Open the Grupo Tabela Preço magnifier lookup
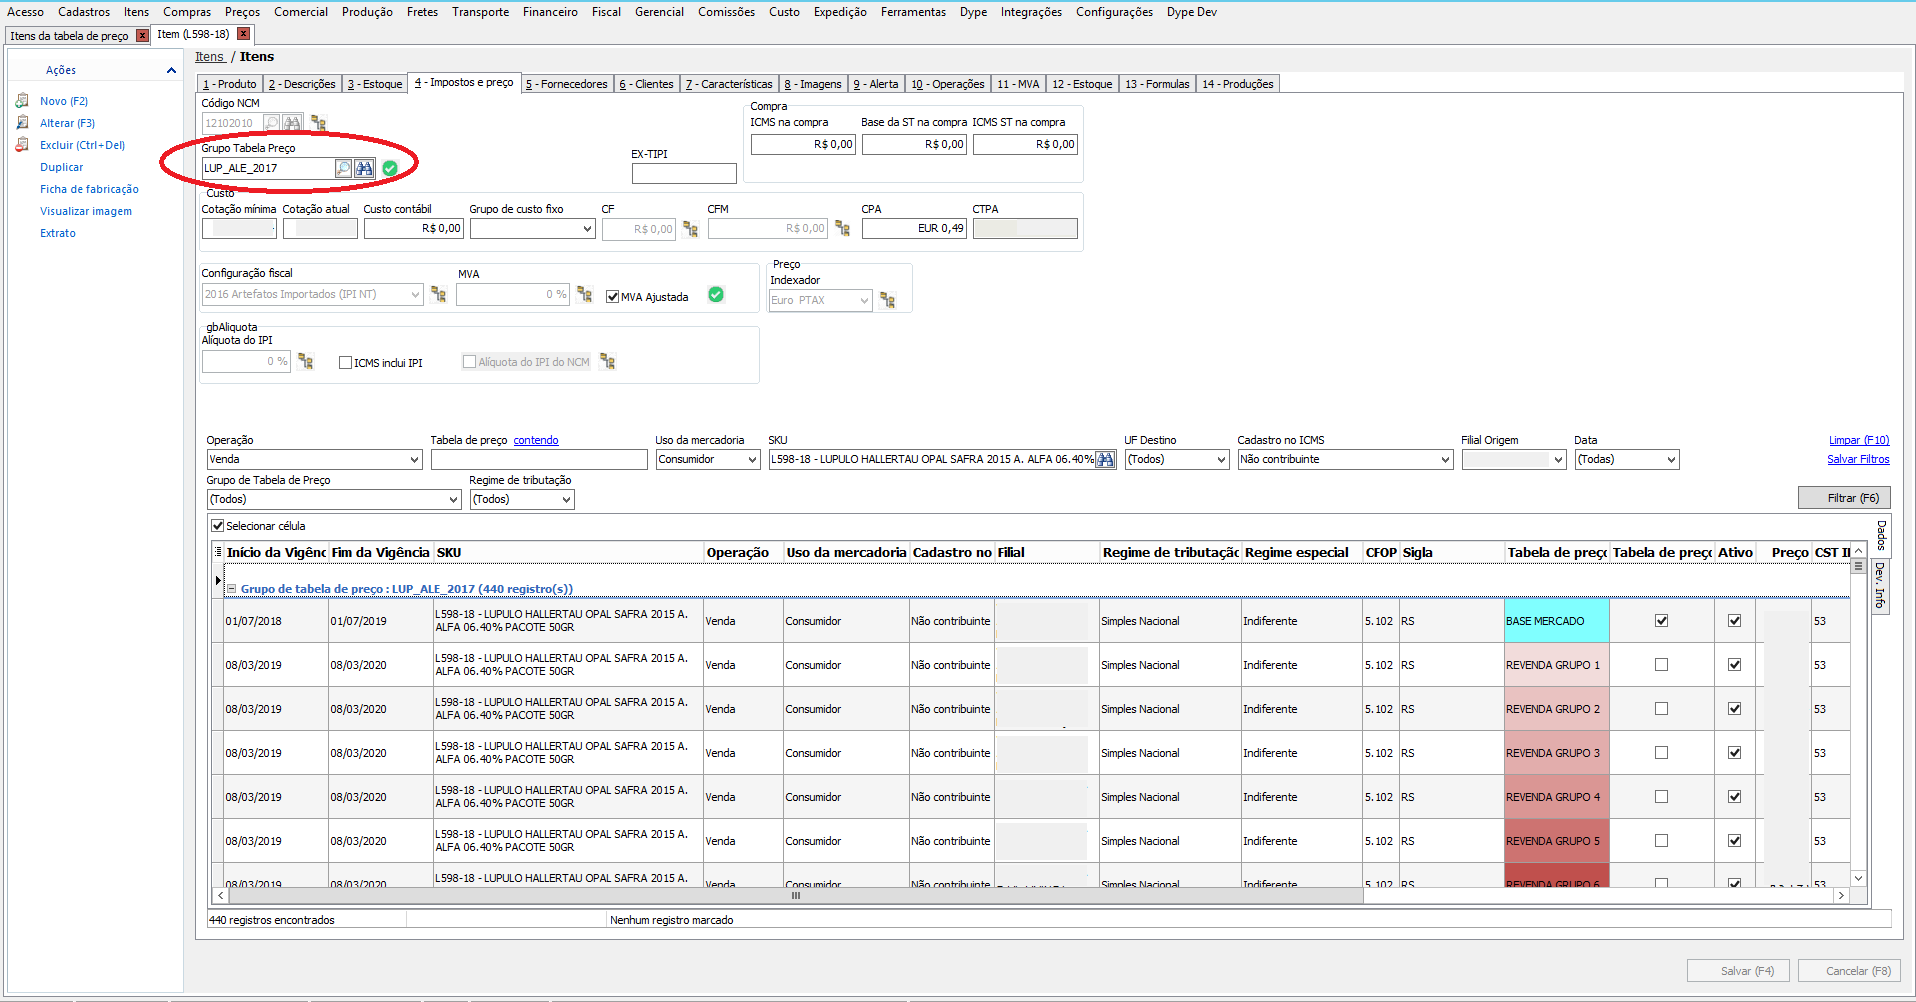 pos(343,168)
